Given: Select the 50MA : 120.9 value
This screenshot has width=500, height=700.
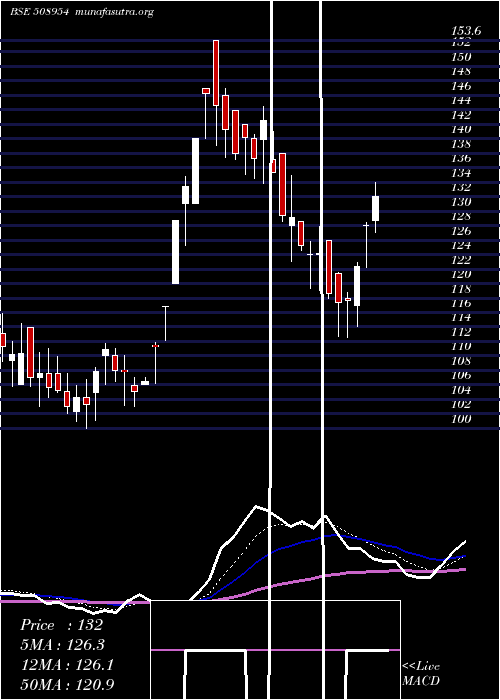Looking at the screenshot, I should tap(67, 685).
